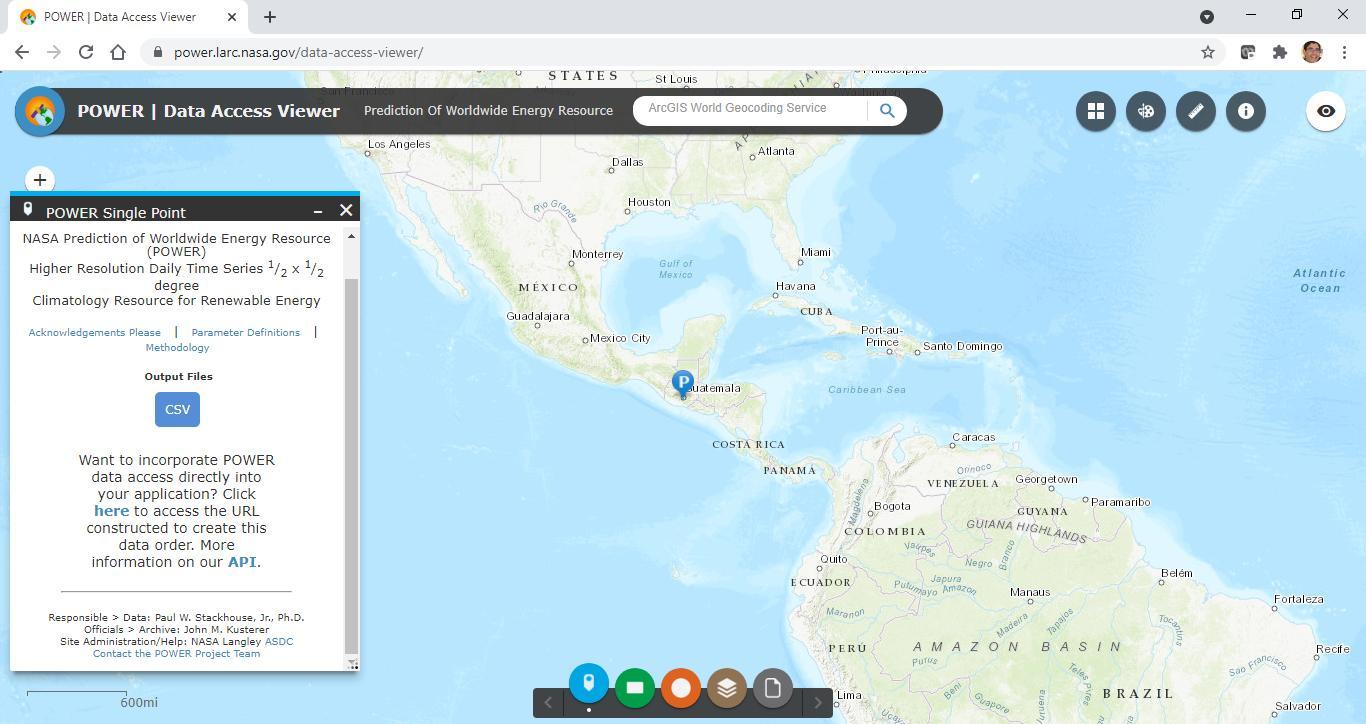Screen dimensions: 1366x724
Task: Open a new browser tab
Action: [x=270, y=17]
